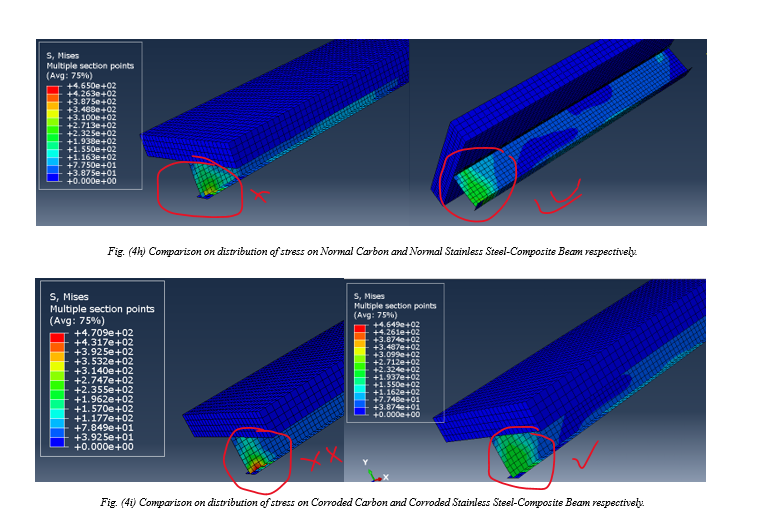757x509 pixels.
Task: Click the red swatch in top-left stress legend
Action: [52, 88]
